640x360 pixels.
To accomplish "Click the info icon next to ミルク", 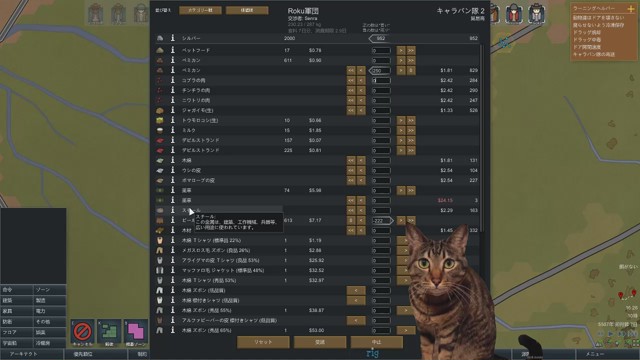I will point(173,130).
